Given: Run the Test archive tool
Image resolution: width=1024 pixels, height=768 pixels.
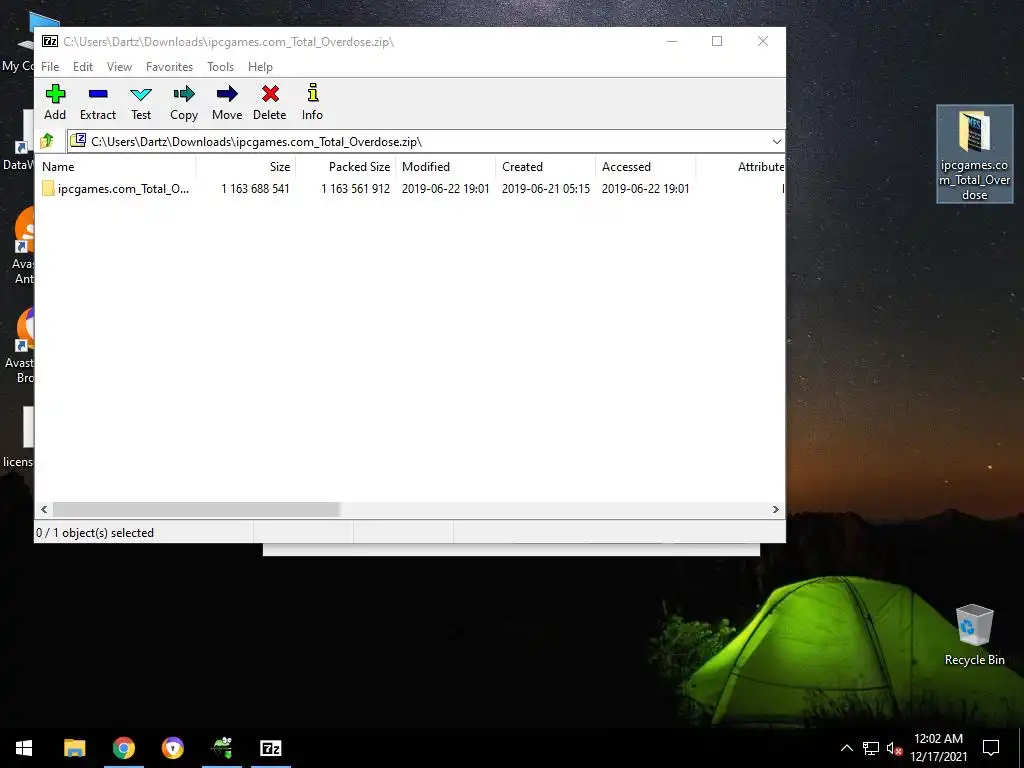Looking at the screenshot, I should 141,102.
